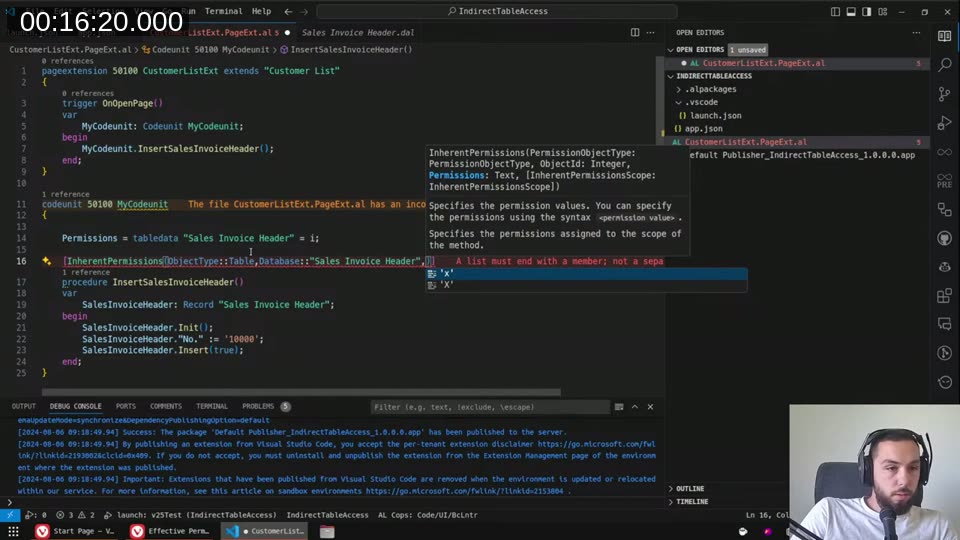Image resolution: width=960 pixels, height=540 pixels.
Task: Go back with the navigation left arrow
Action: coord(288,12)
